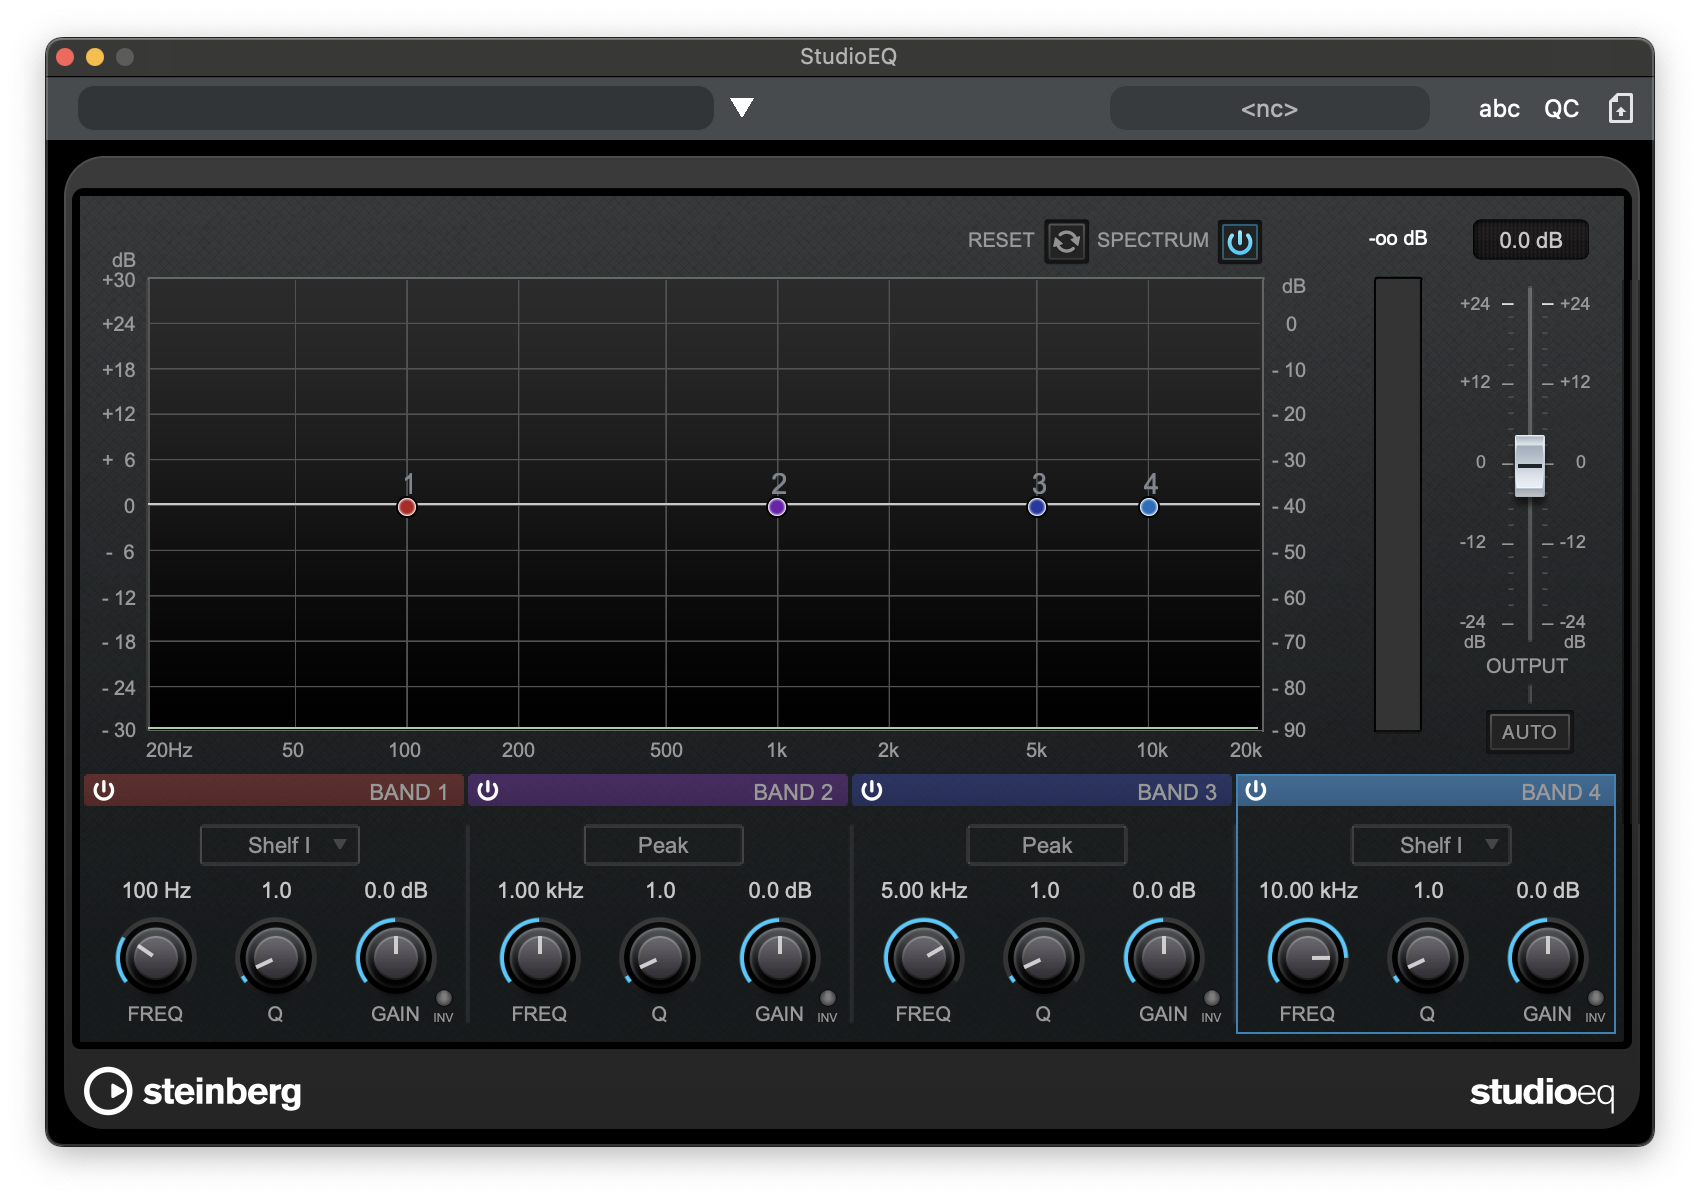1700x1200 pixels.
Task: Toggle the Spectrum display power button
Action: pyautogui.click(x=1239, y=241)
